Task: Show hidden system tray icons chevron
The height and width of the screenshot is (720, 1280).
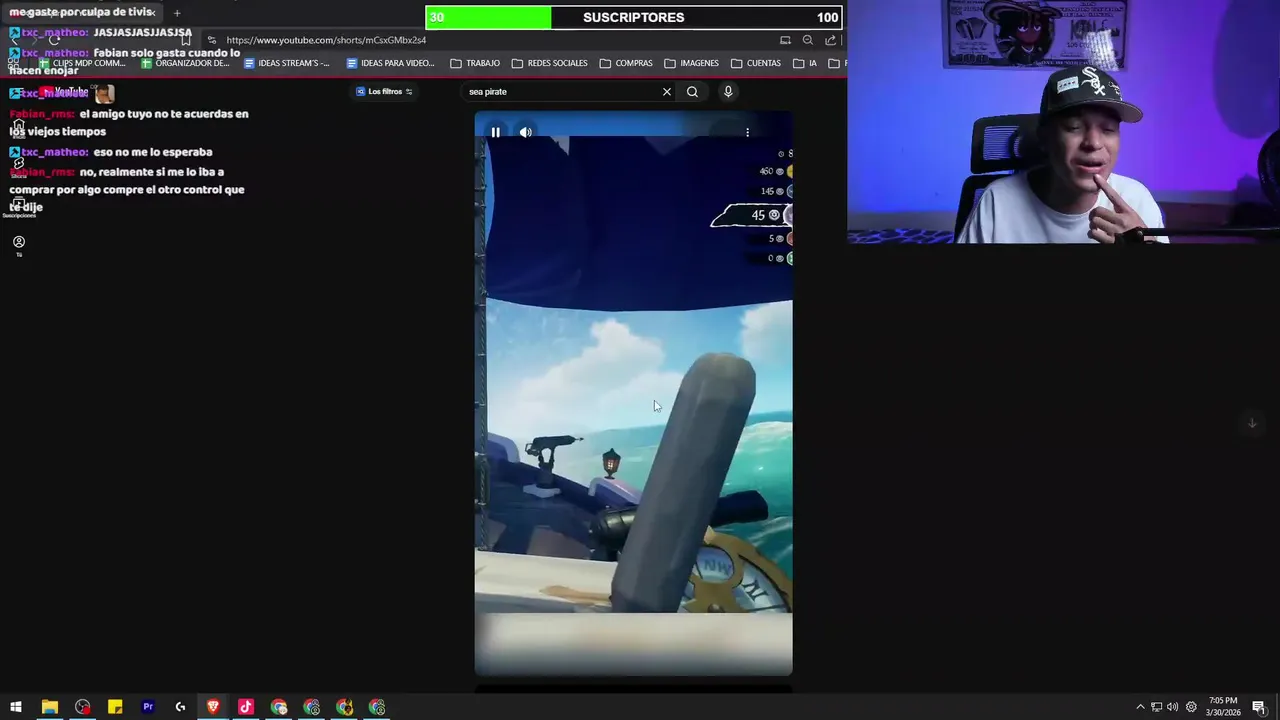Action: [x=1140, y=707]
